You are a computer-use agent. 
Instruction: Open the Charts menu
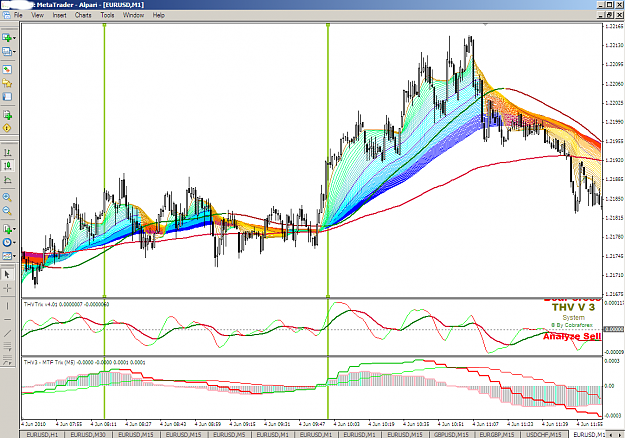[x=83, y=15]
